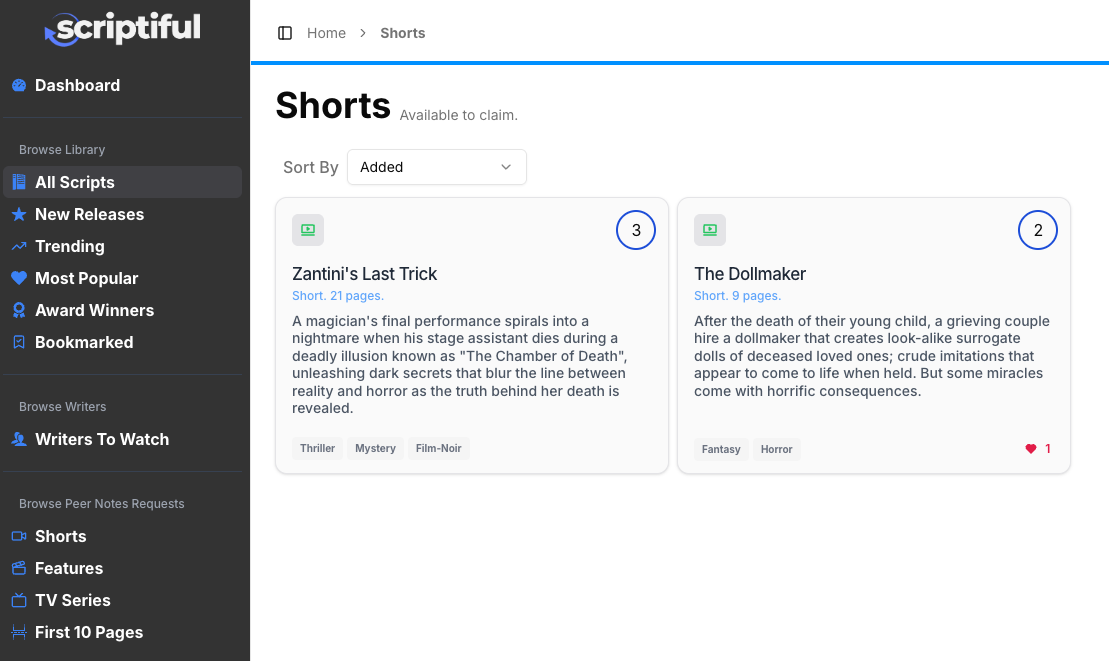Click the Trending chart icon
The image size is (1109, 661).
pyautogui.click(x=18, y=246)
